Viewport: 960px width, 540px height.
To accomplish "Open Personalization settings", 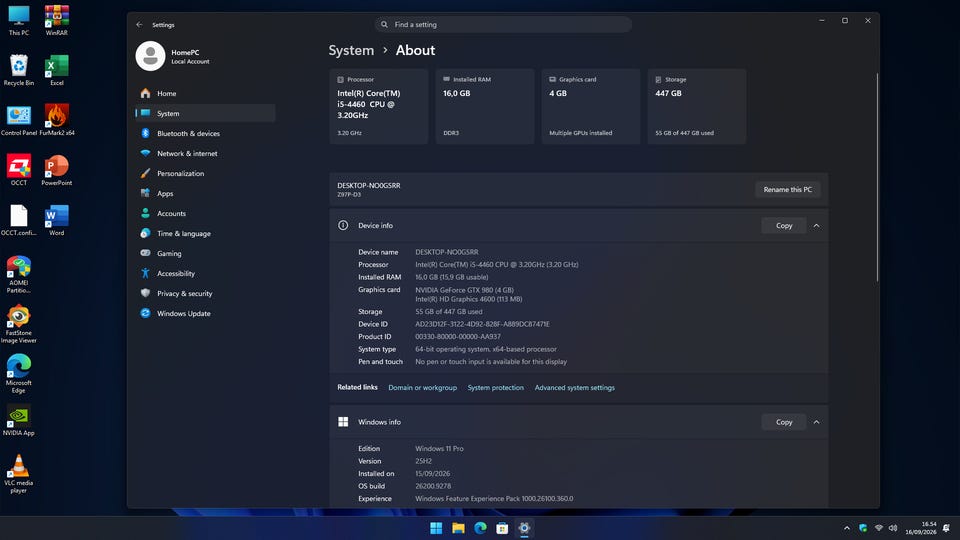I will (x=205, y=173).
